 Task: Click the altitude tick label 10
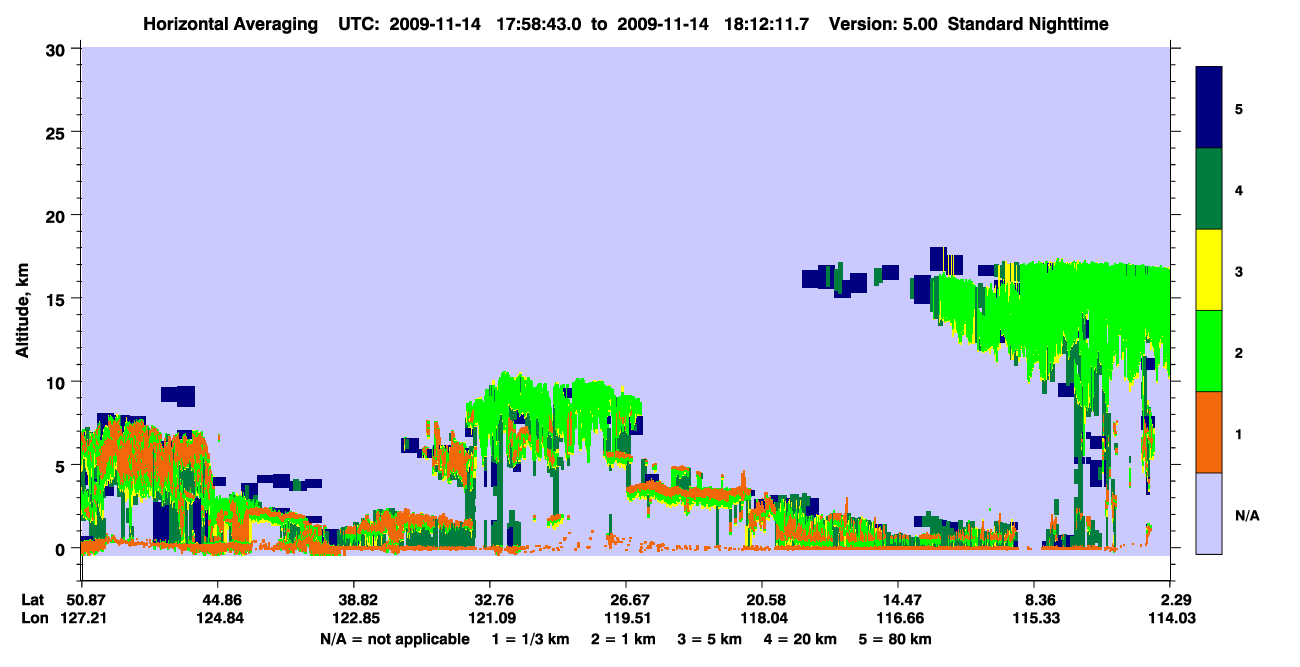pos(56,382)
